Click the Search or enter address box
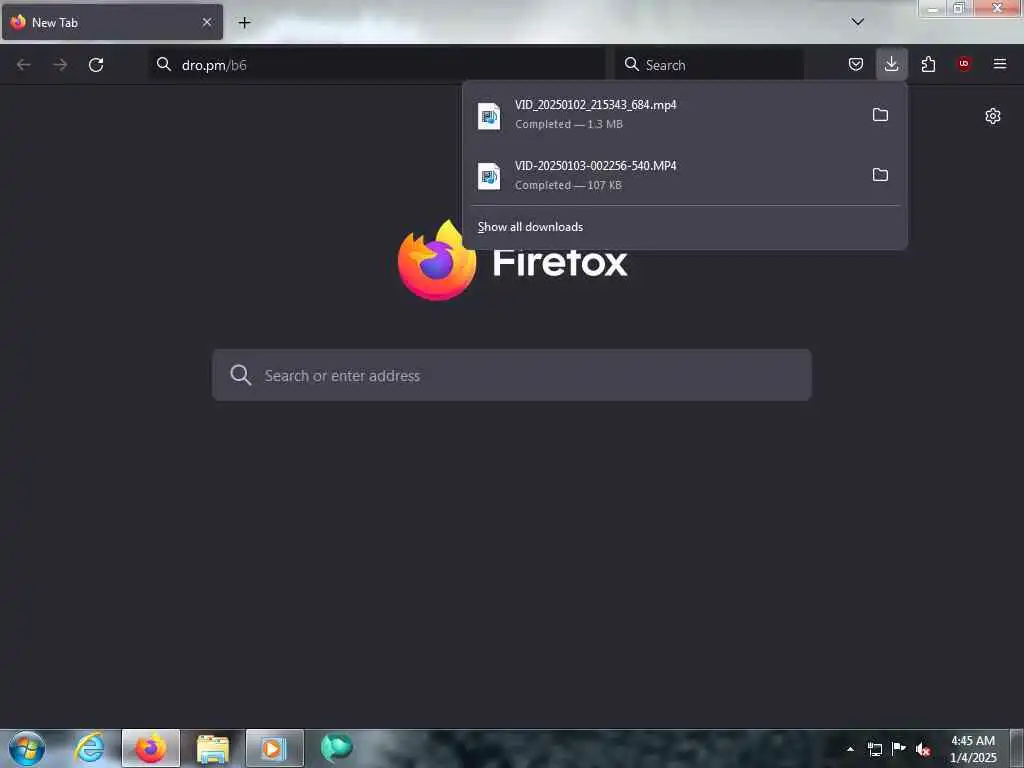This screenshot has width=1024, height=768. (x=512, y=376)
